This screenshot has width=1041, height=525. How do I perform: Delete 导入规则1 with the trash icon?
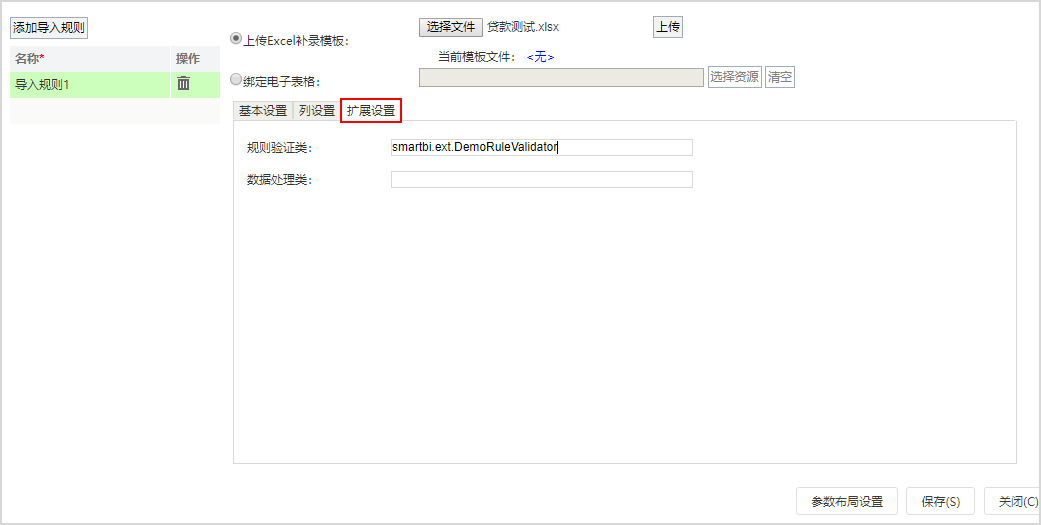(184, 84)
